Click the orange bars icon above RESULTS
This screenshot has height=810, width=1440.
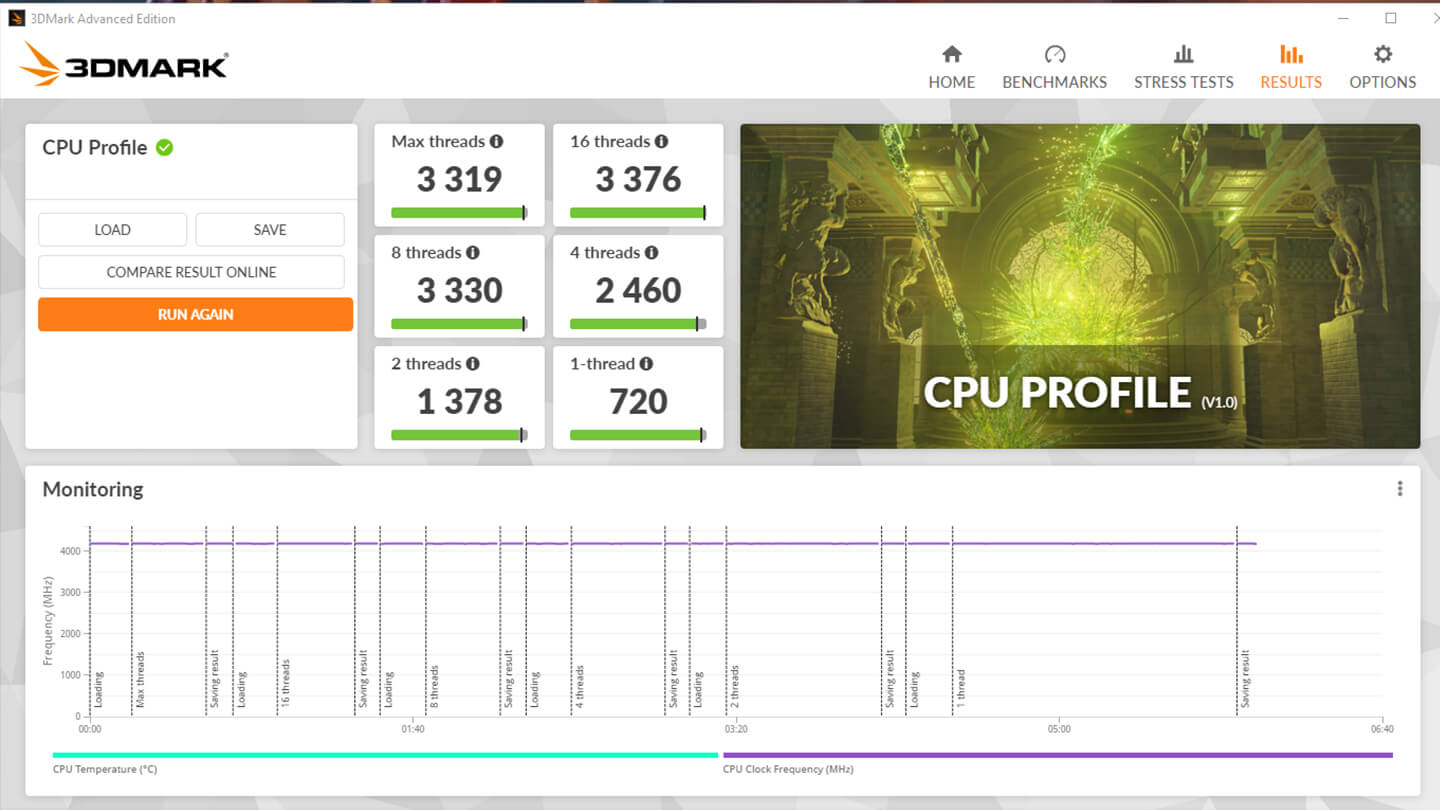click(x=1291, y=54)
